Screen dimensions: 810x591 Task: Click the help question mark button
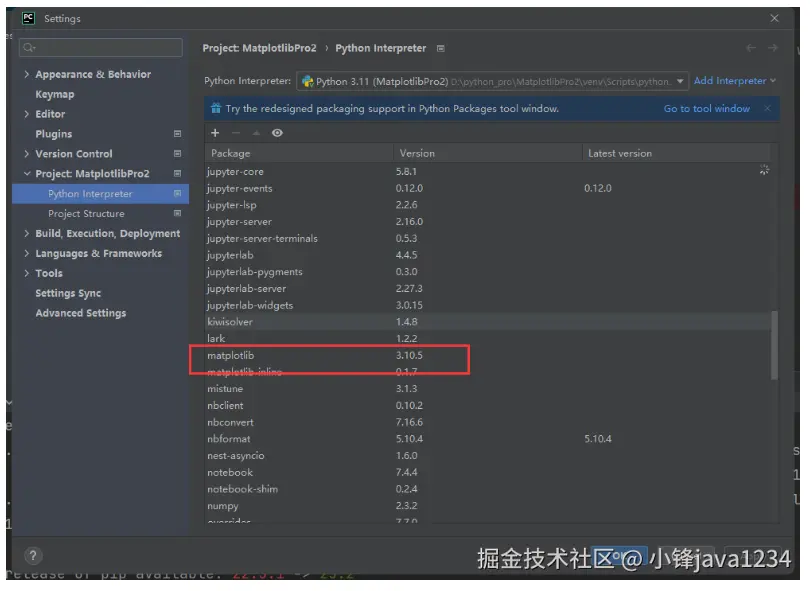33,556
